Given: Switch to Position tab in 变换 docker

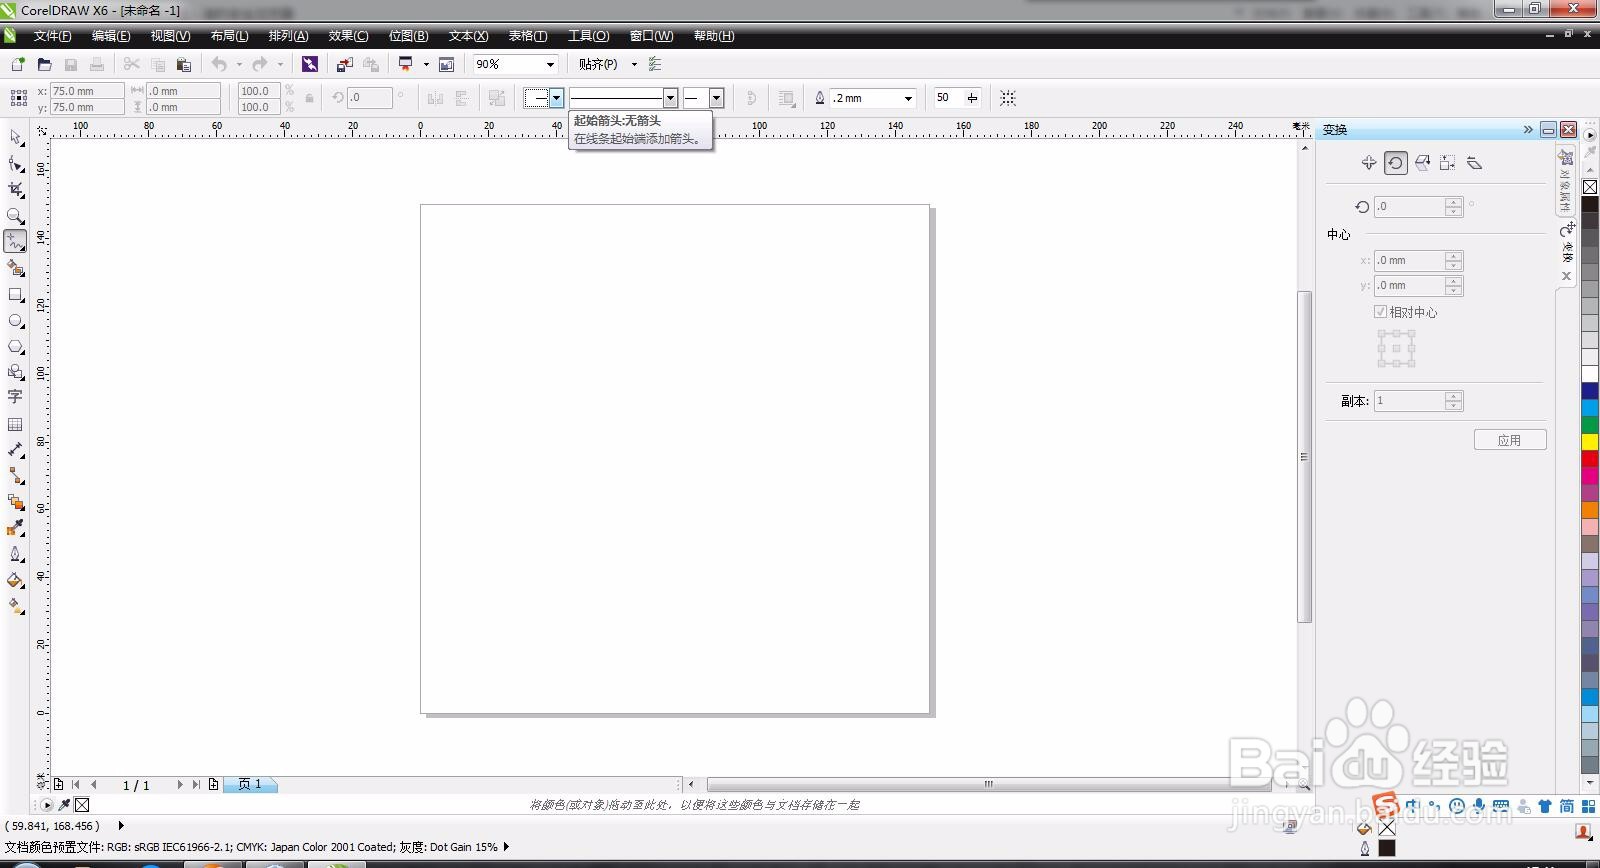Looking at the screenshot, I should (x=1369, y=163).
